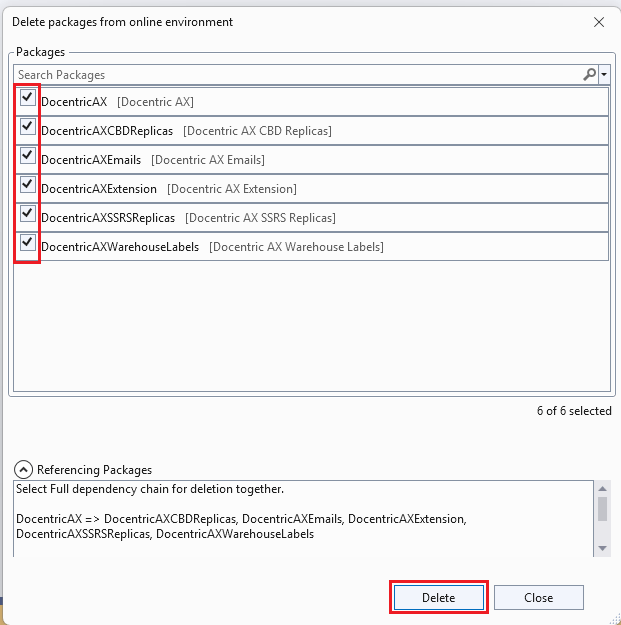621x625 pixels.
Task: Click the Delete button
Action: 438,597
